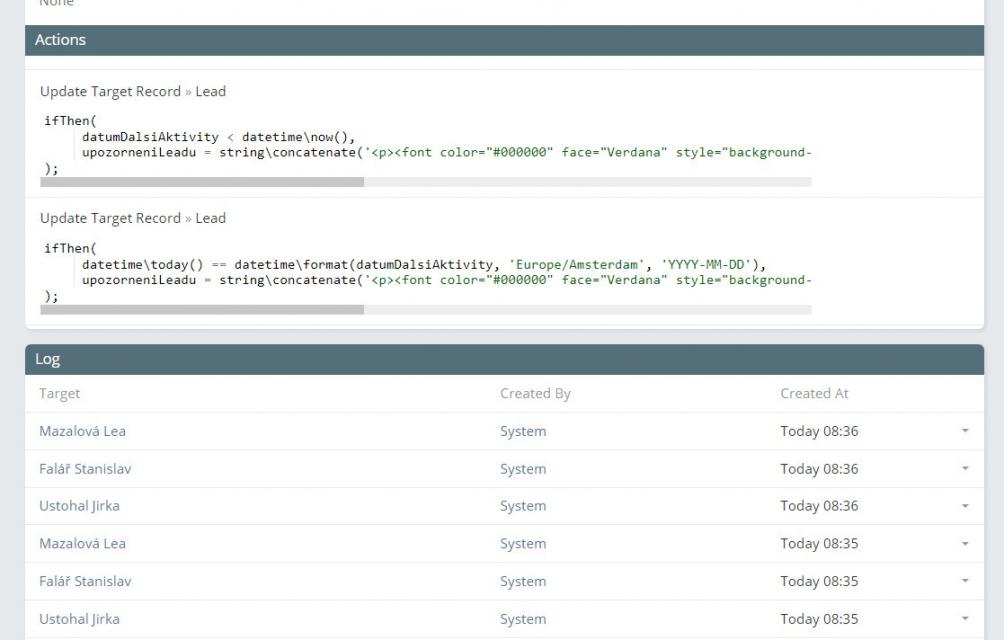Viewport: 1004px width, 640px height.
Task: Open Mazalová Lea target from 08:35 log entry
Action: pyautogui.click(x=82, y=544)
